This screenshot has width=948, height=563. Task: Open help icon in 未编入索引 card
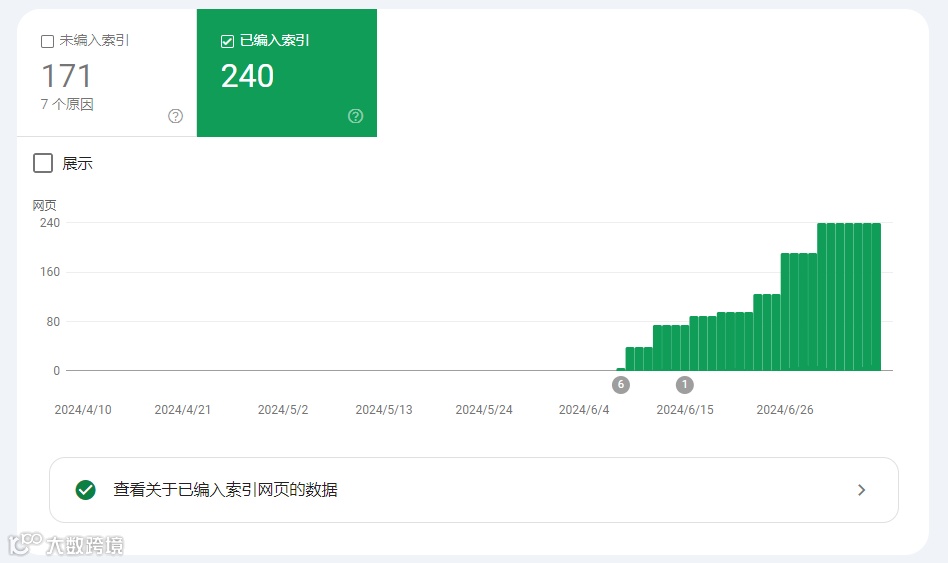pyautogui.click(x=175, y=116)
